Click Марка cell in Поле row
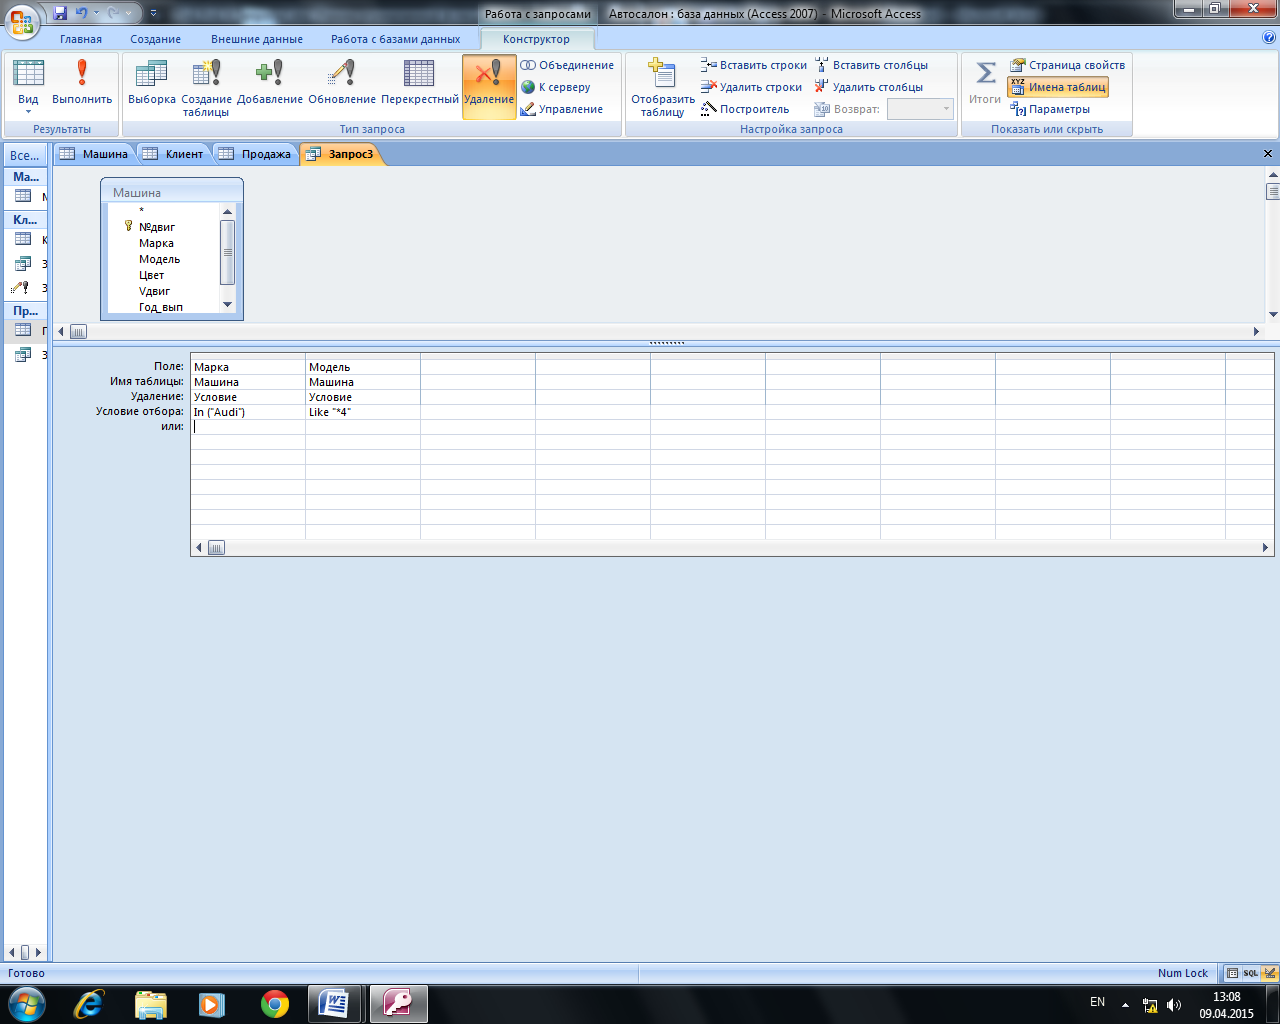The width and height of the screenshot is (1280, 1024). (248, 367)
